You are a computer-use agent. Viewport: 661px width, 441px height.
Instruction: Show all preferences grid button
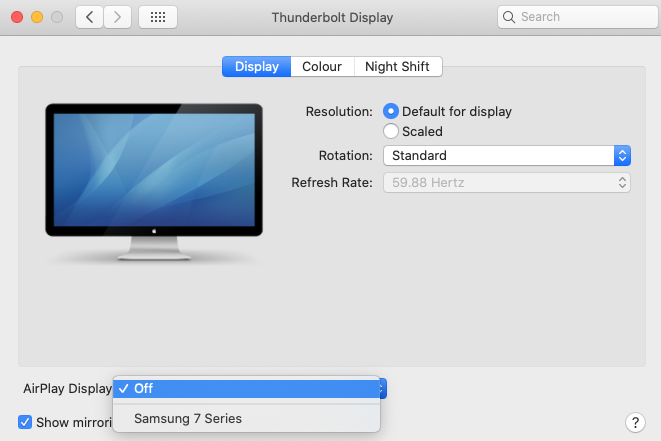click(x=158, y=17)
